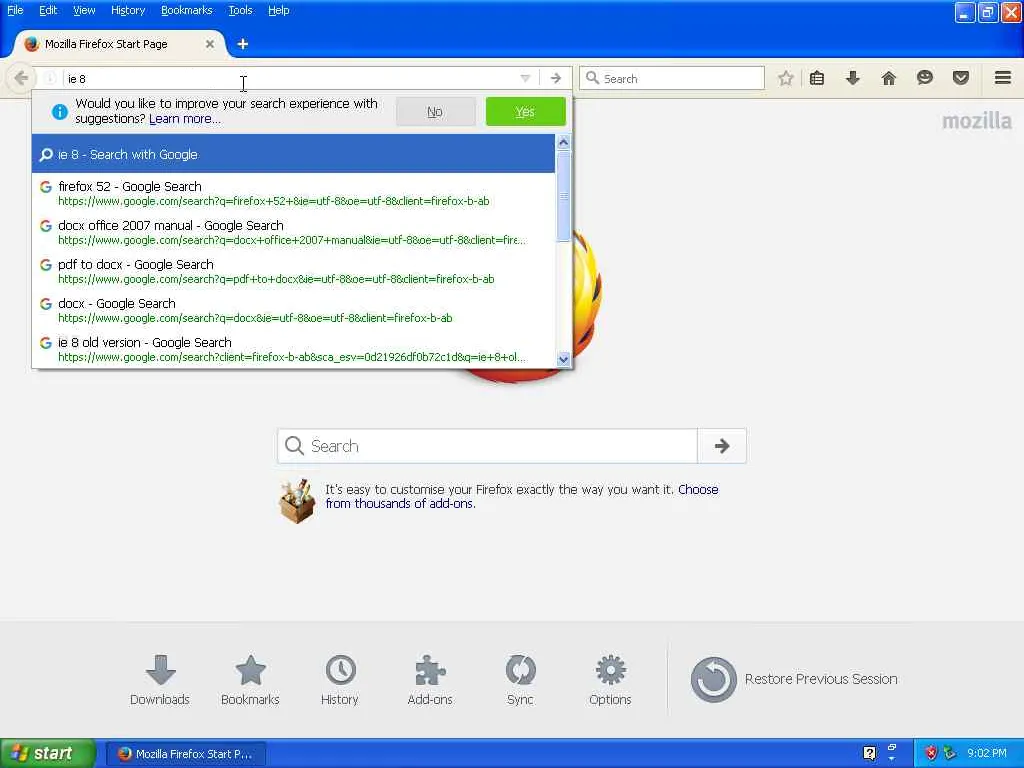Open Bookmarks star on start page

coord(250,680)
